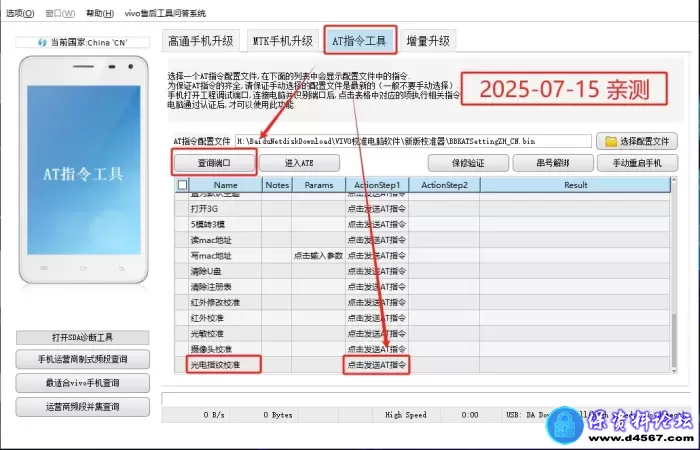Image resolution: width=700 pixels, height=450 pixels.
Task: Click the 进入ATE button
Action: (x=299, y=163)
